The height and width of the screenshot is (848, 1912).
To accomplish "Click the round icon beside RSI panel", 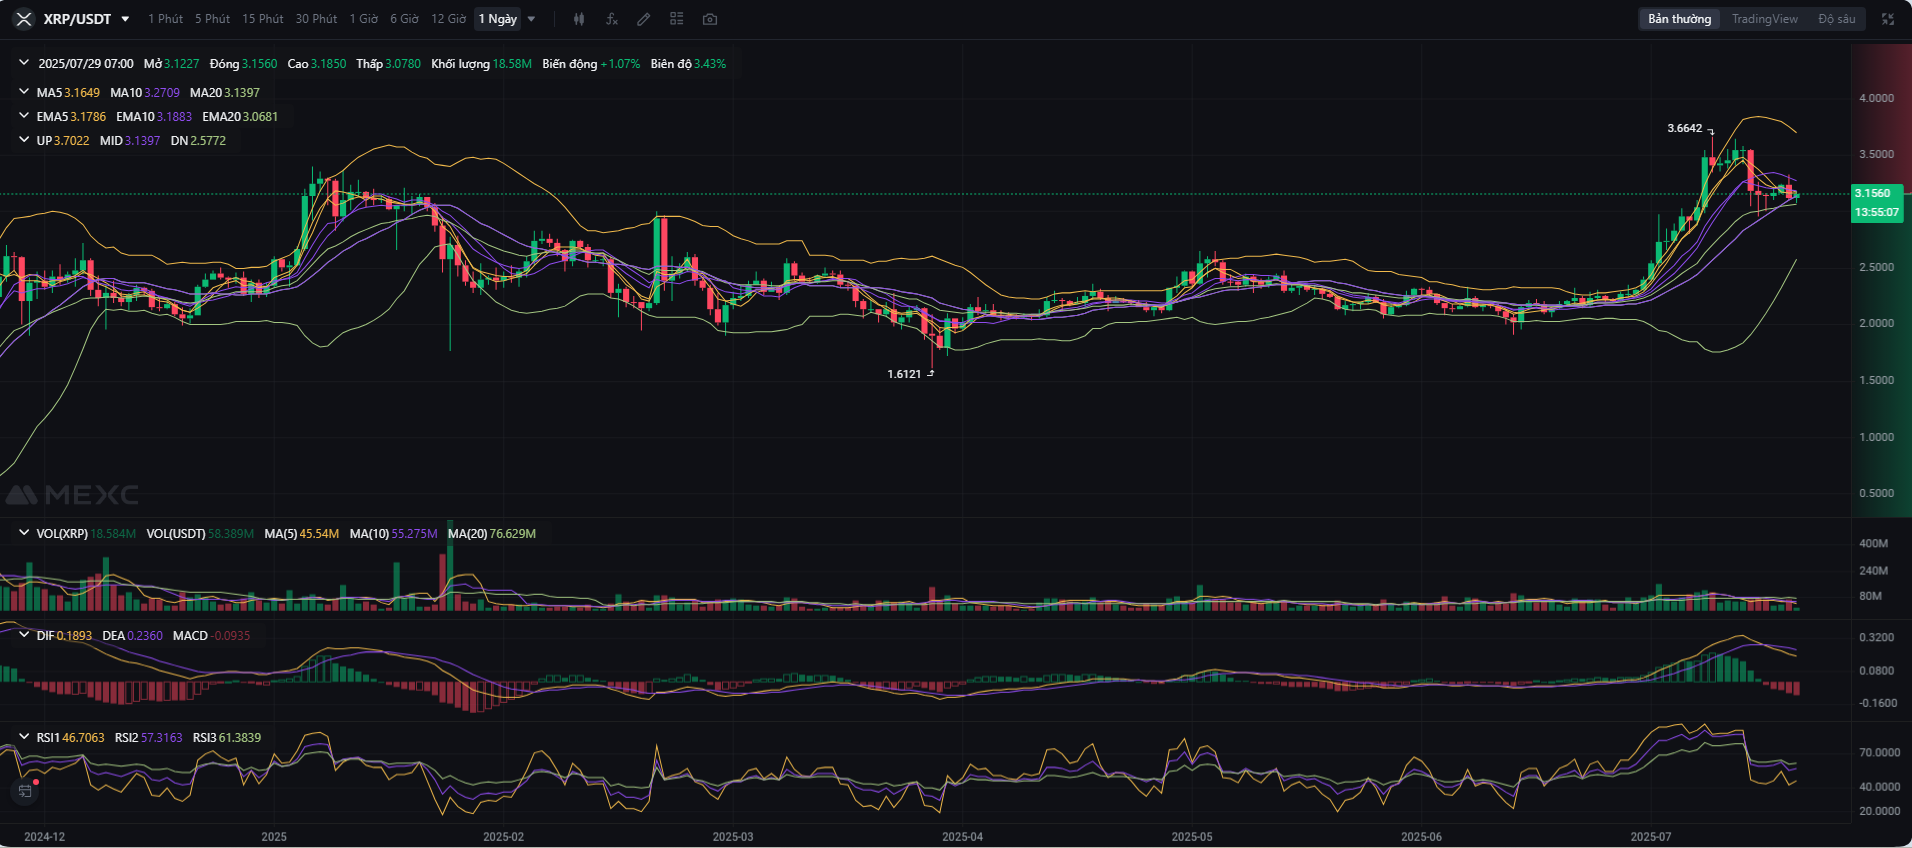I will [25, 791].
